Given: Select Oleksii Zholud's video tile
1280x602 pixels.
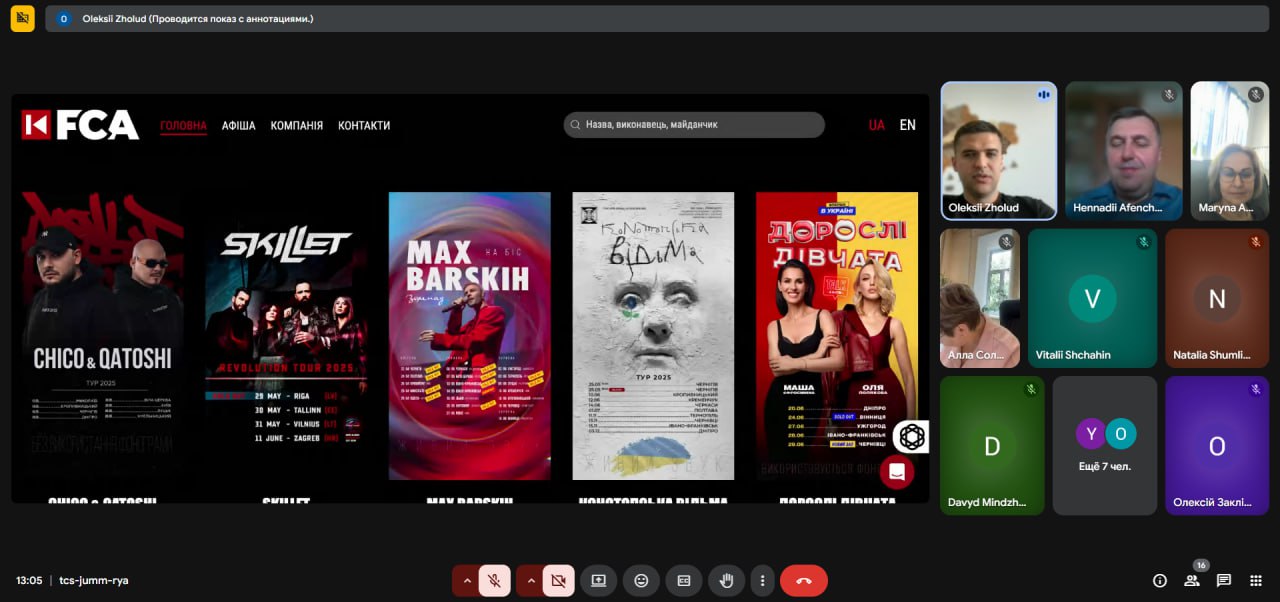Looking at the screenshot, I should pos(999,150).
